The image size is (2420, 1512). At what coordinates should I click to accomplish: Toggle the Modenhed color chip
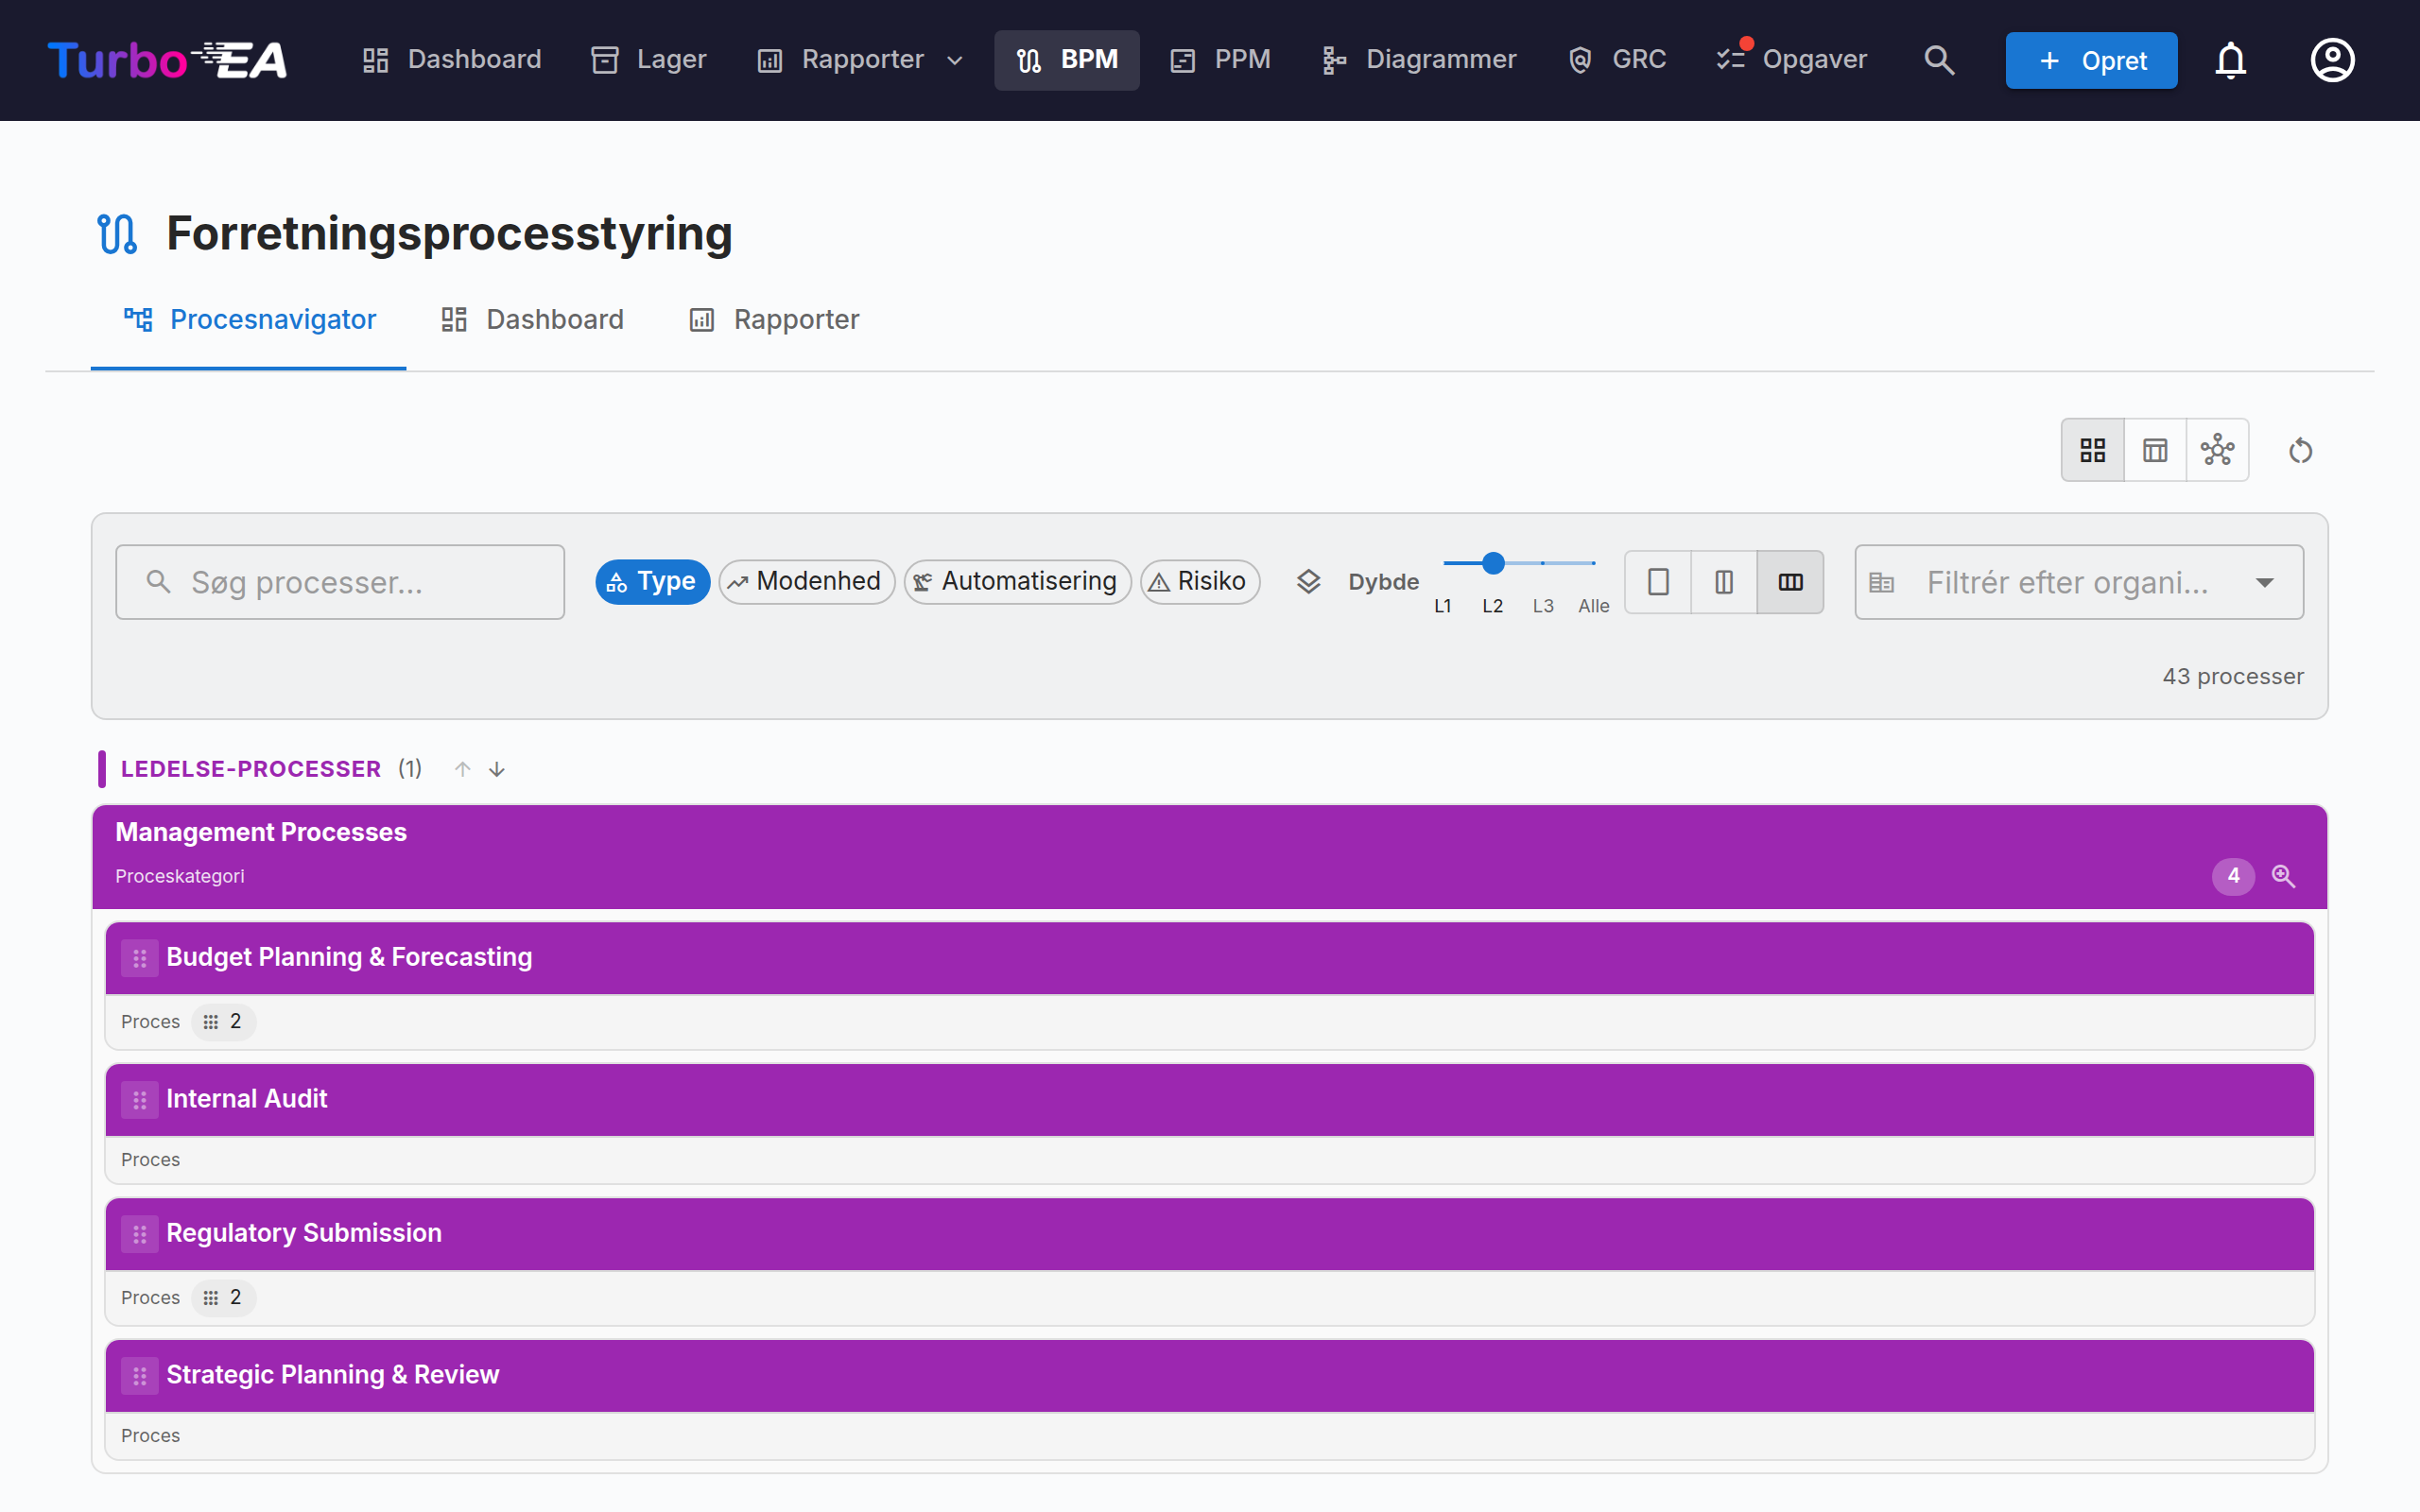point(806,581)
